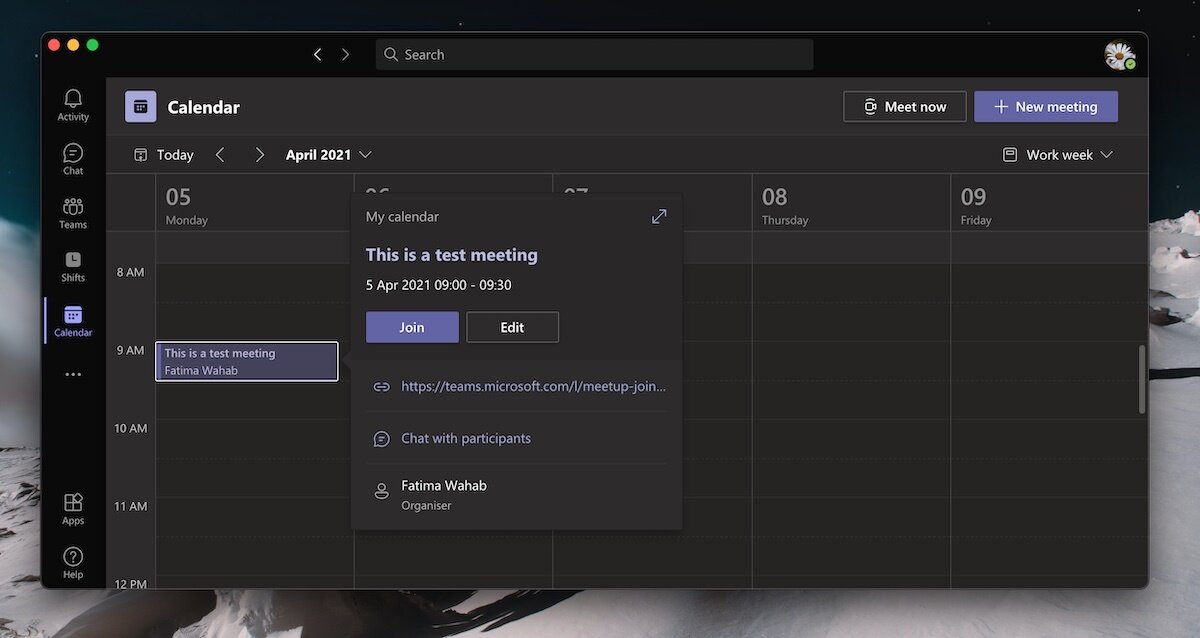Select the Calendar tab in sidebar
This screenshot has height=638, width=1200.
73,321
